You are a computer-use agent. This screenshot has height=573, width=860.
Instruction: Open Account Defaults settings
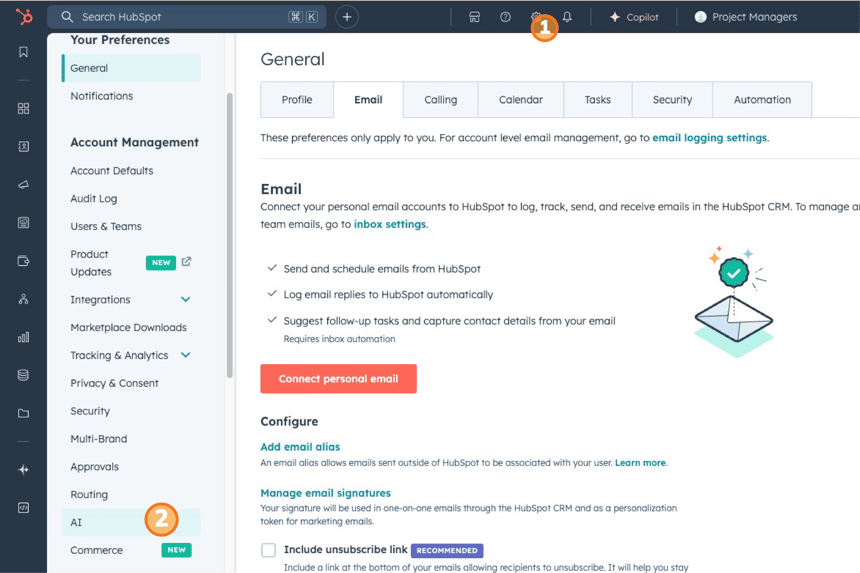coord(112,171)
